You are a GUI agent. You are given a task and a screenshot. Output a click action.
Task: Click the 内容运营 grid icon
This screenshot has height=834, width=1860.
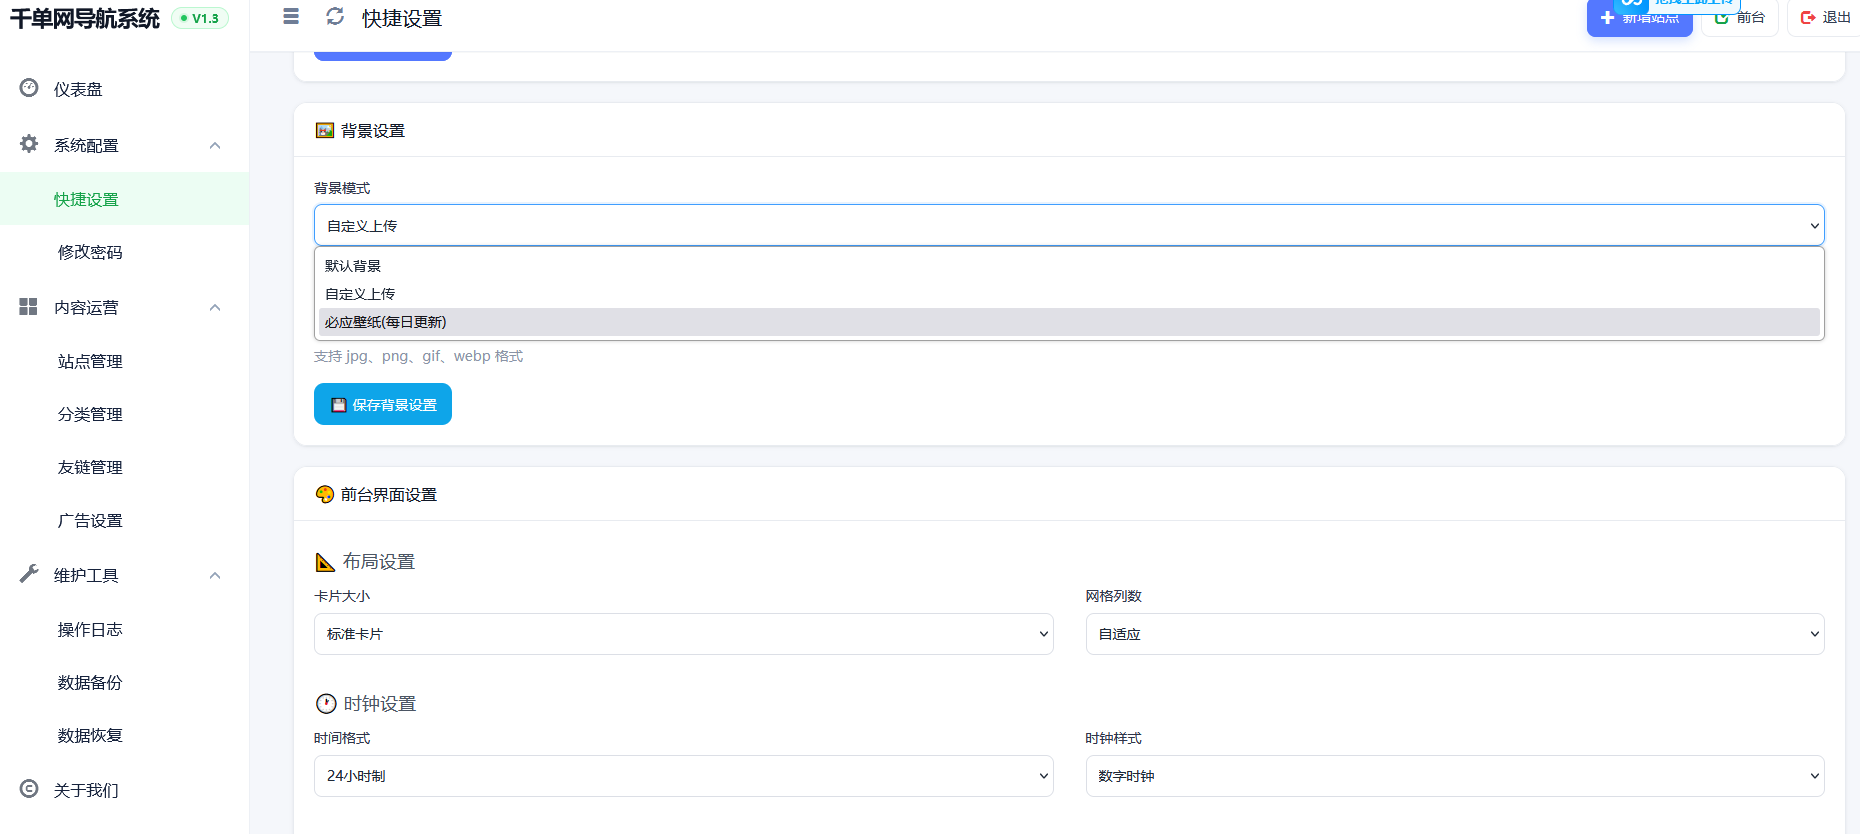point(29,306)
